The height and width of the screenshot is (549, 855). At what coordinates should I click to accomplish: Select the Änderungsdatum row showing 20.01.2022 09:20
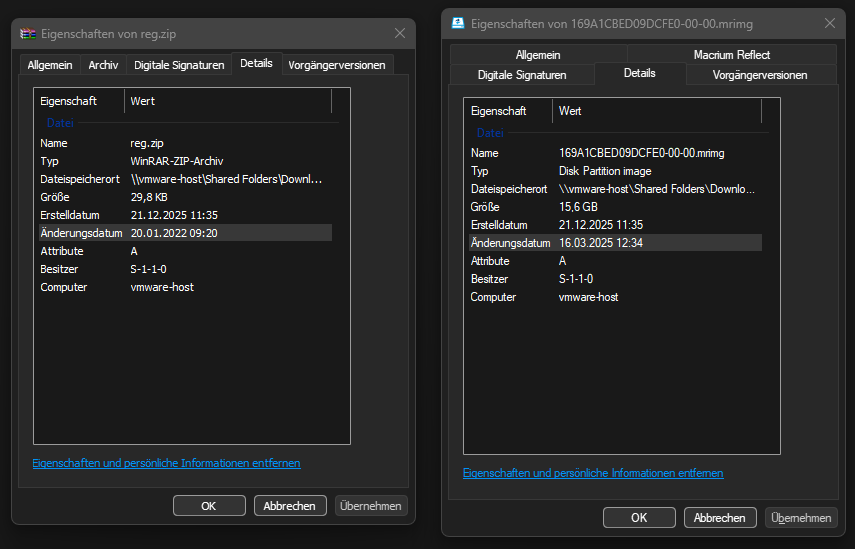click(x=182, y=233)
